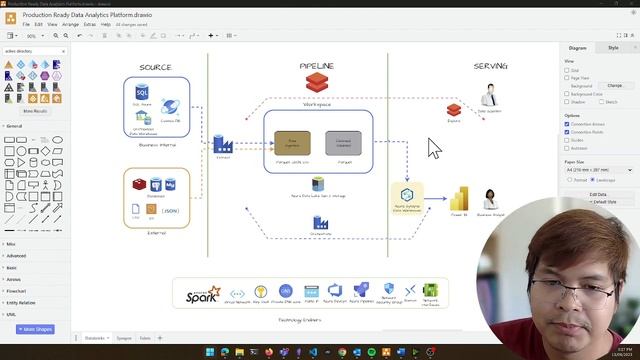Select the Explore Databricks icon in SERVING
Viewport: 640px width, 360px height.
tap(453, 110)
